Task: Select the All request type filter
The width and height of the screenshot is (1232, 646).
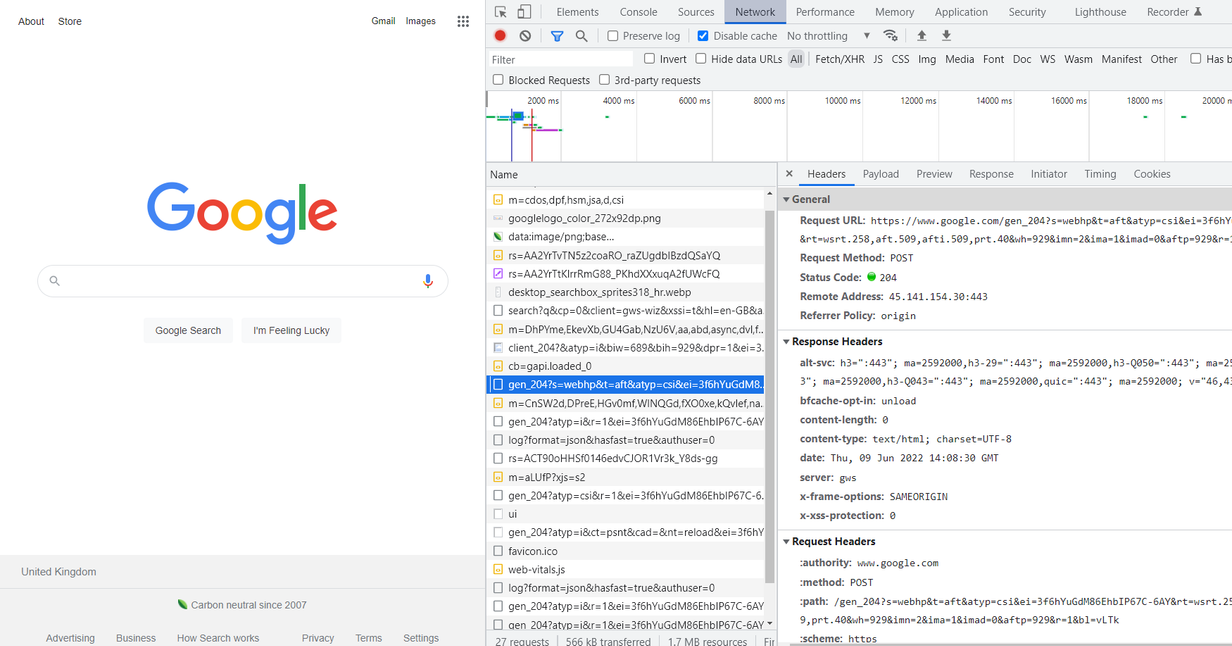Action: click(x=796, y=59)
